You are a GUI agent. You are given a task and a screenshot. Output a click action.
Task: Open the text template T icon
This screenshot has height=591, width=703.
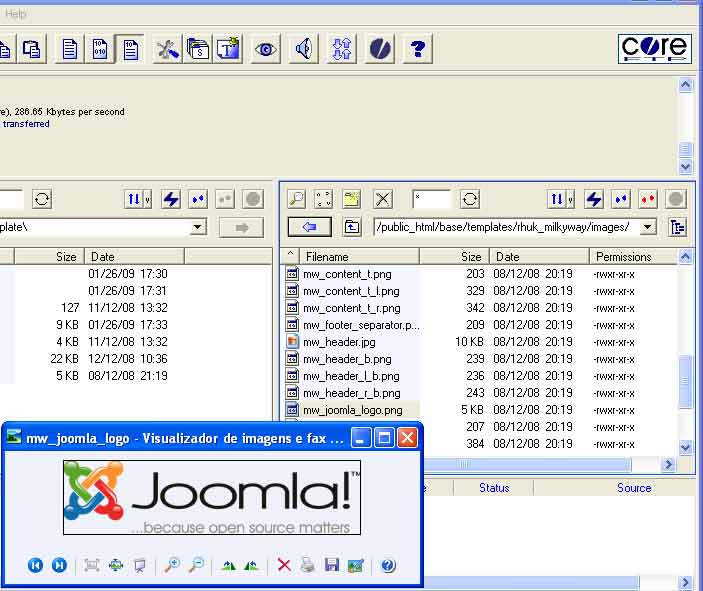(228, 49)
